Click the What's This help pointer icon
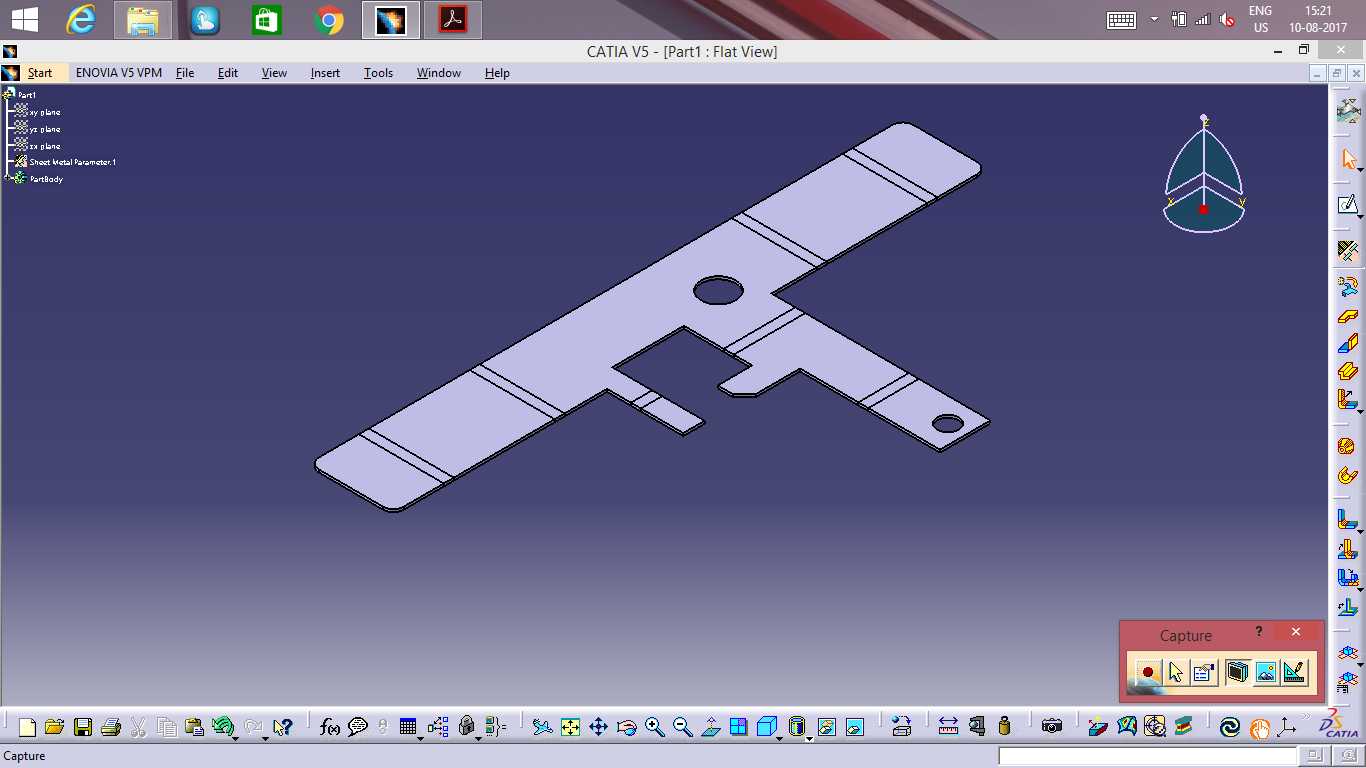Image resolution: width=1366 pixels, height=768 pixels. [283, 727]
